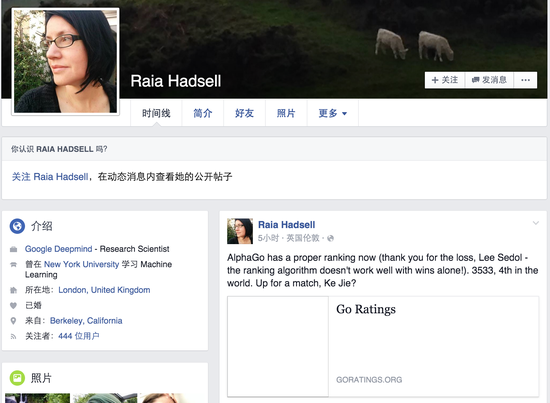Open the Google Deepmind link

click(58, 249)
